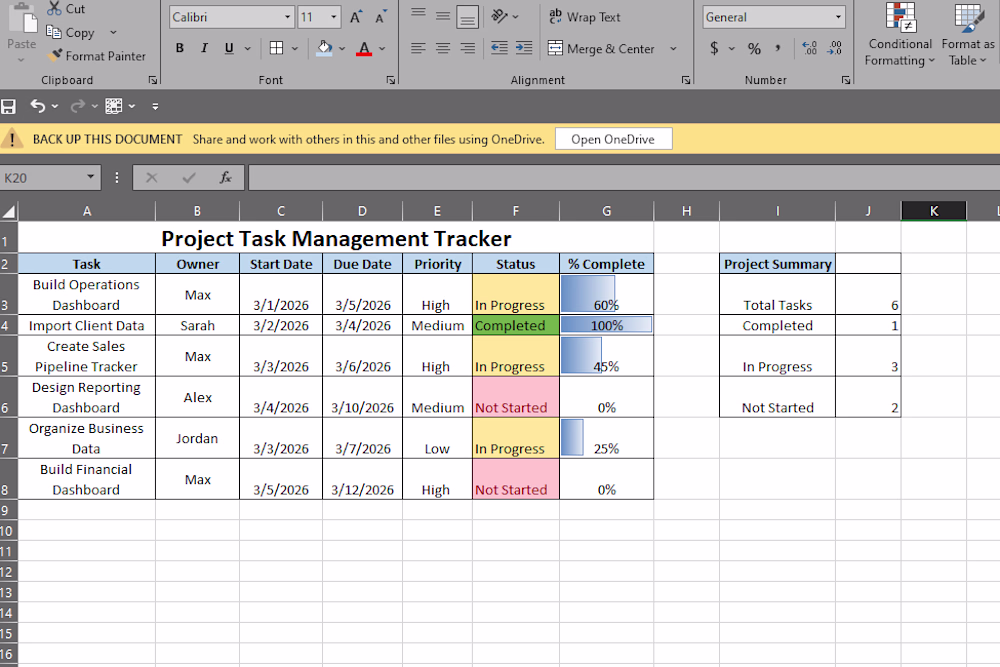Decrease font size with small A
Viewport: 1000px width, 667px height.
[x=381, y=17]
